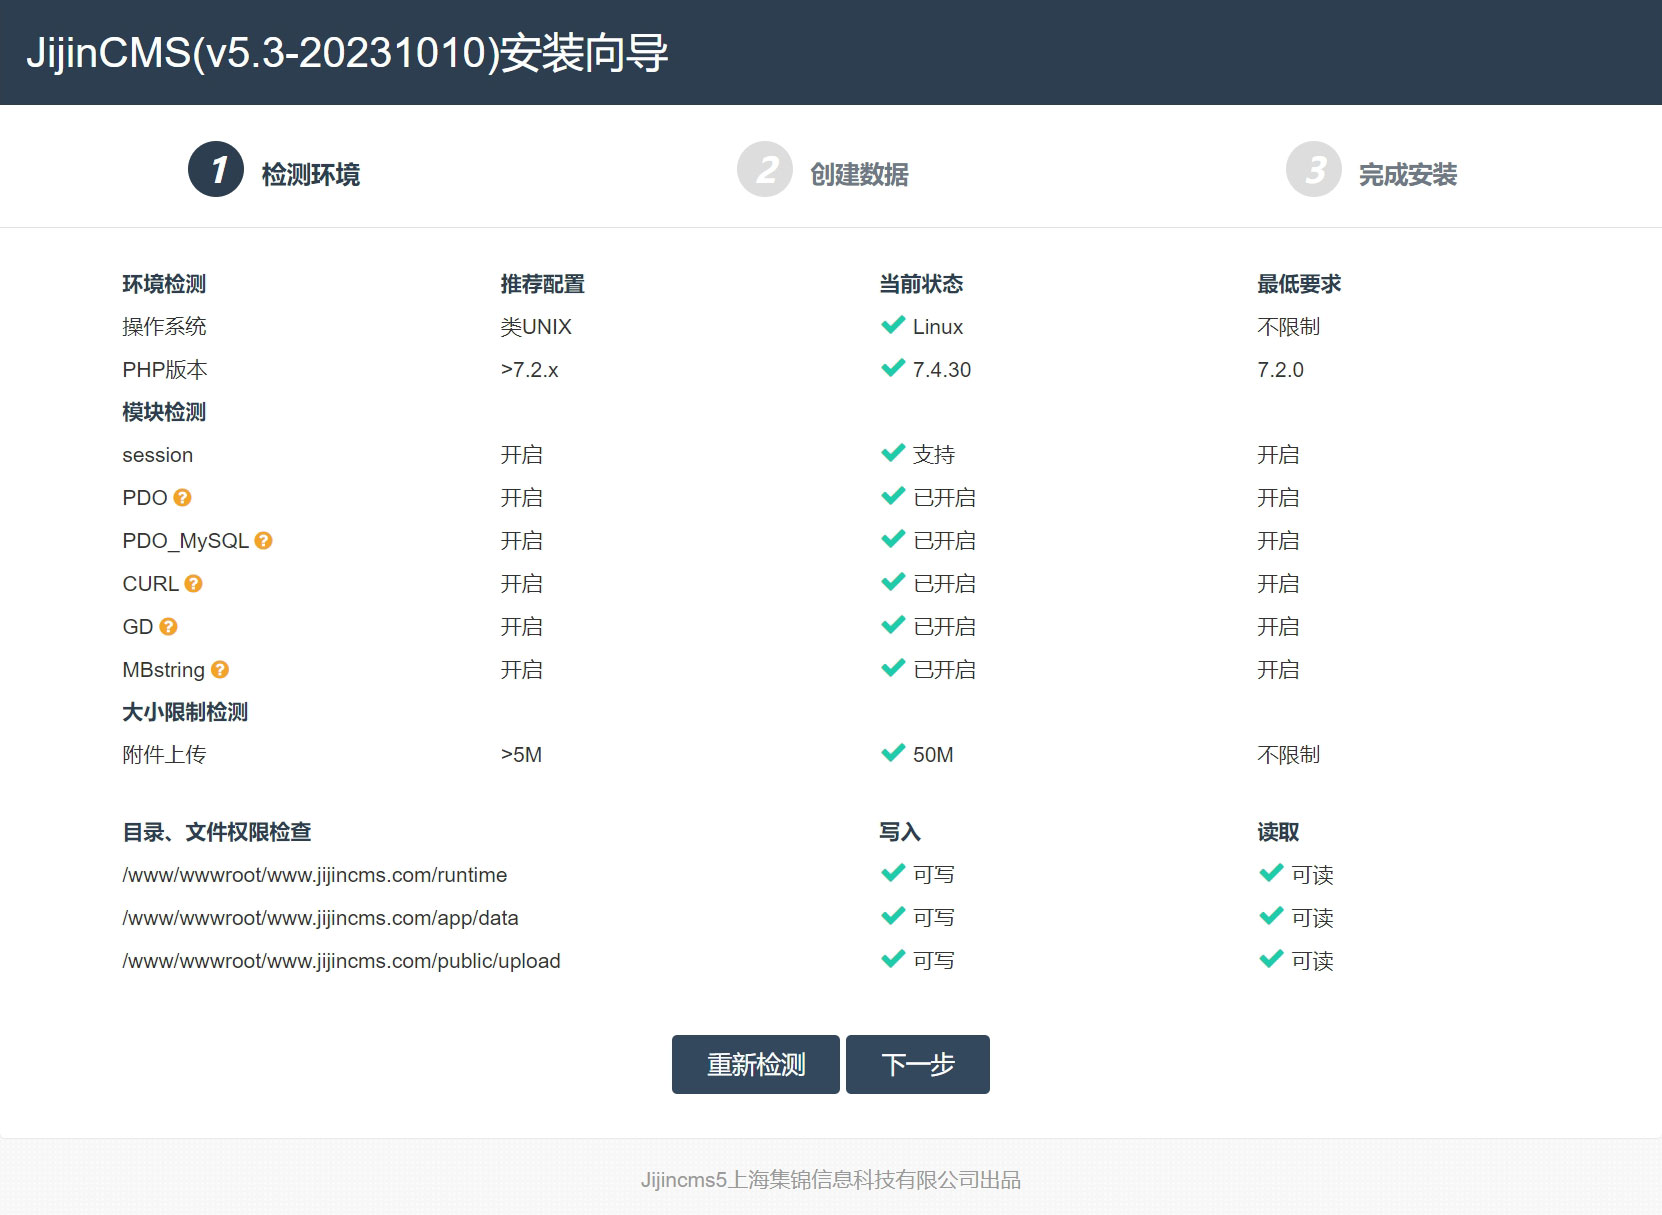Click the MBstring help question-mark icon

tap(220, 669)
